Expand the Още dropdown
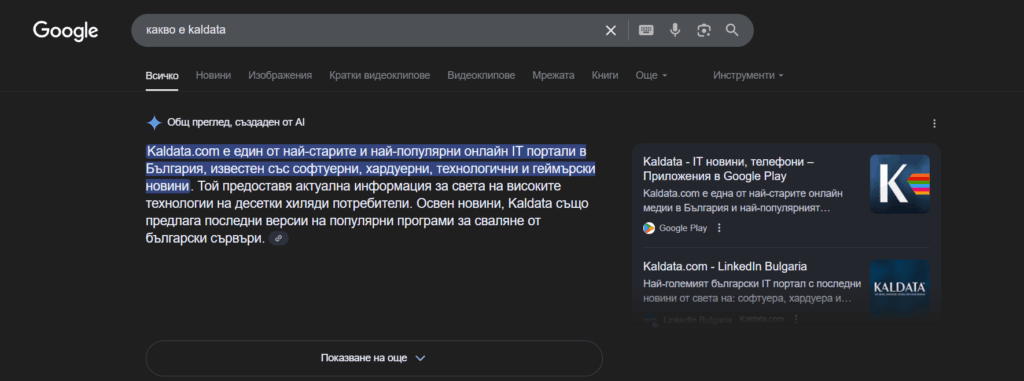The image size is (1024, 381). pos(651,75)
